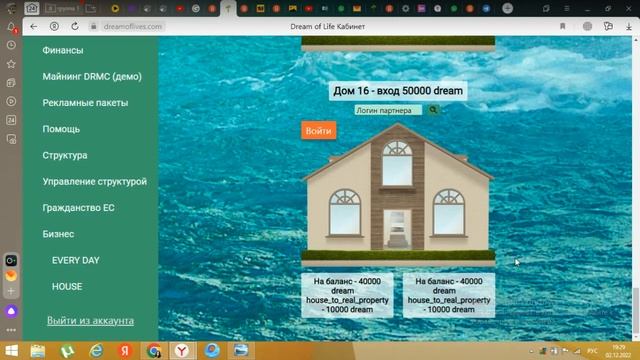Open Yandex home icon beside back arrow
This screenshot has height=360, width=640.
[x=54, y=27]
